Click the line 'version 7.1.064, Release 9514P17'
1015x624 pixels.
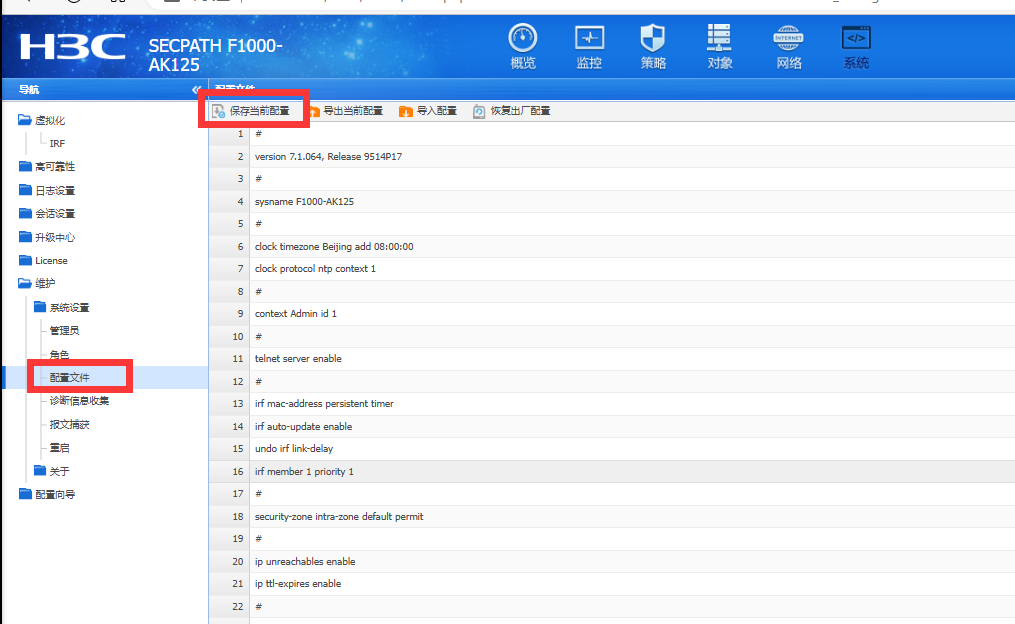coord(328,157)
